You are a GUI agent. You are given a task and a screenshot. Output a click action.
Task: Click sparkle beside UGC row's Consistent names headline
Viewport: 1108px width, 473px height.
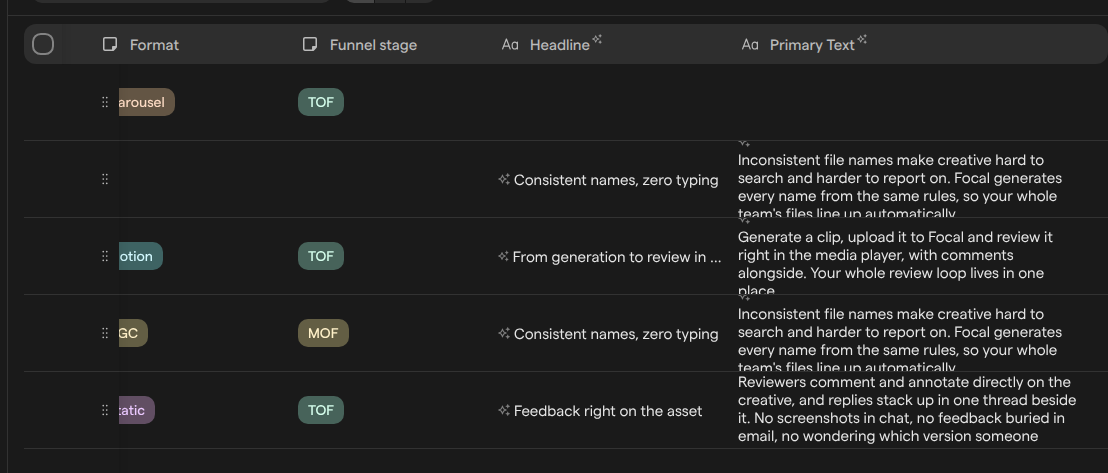coord(504,333)
